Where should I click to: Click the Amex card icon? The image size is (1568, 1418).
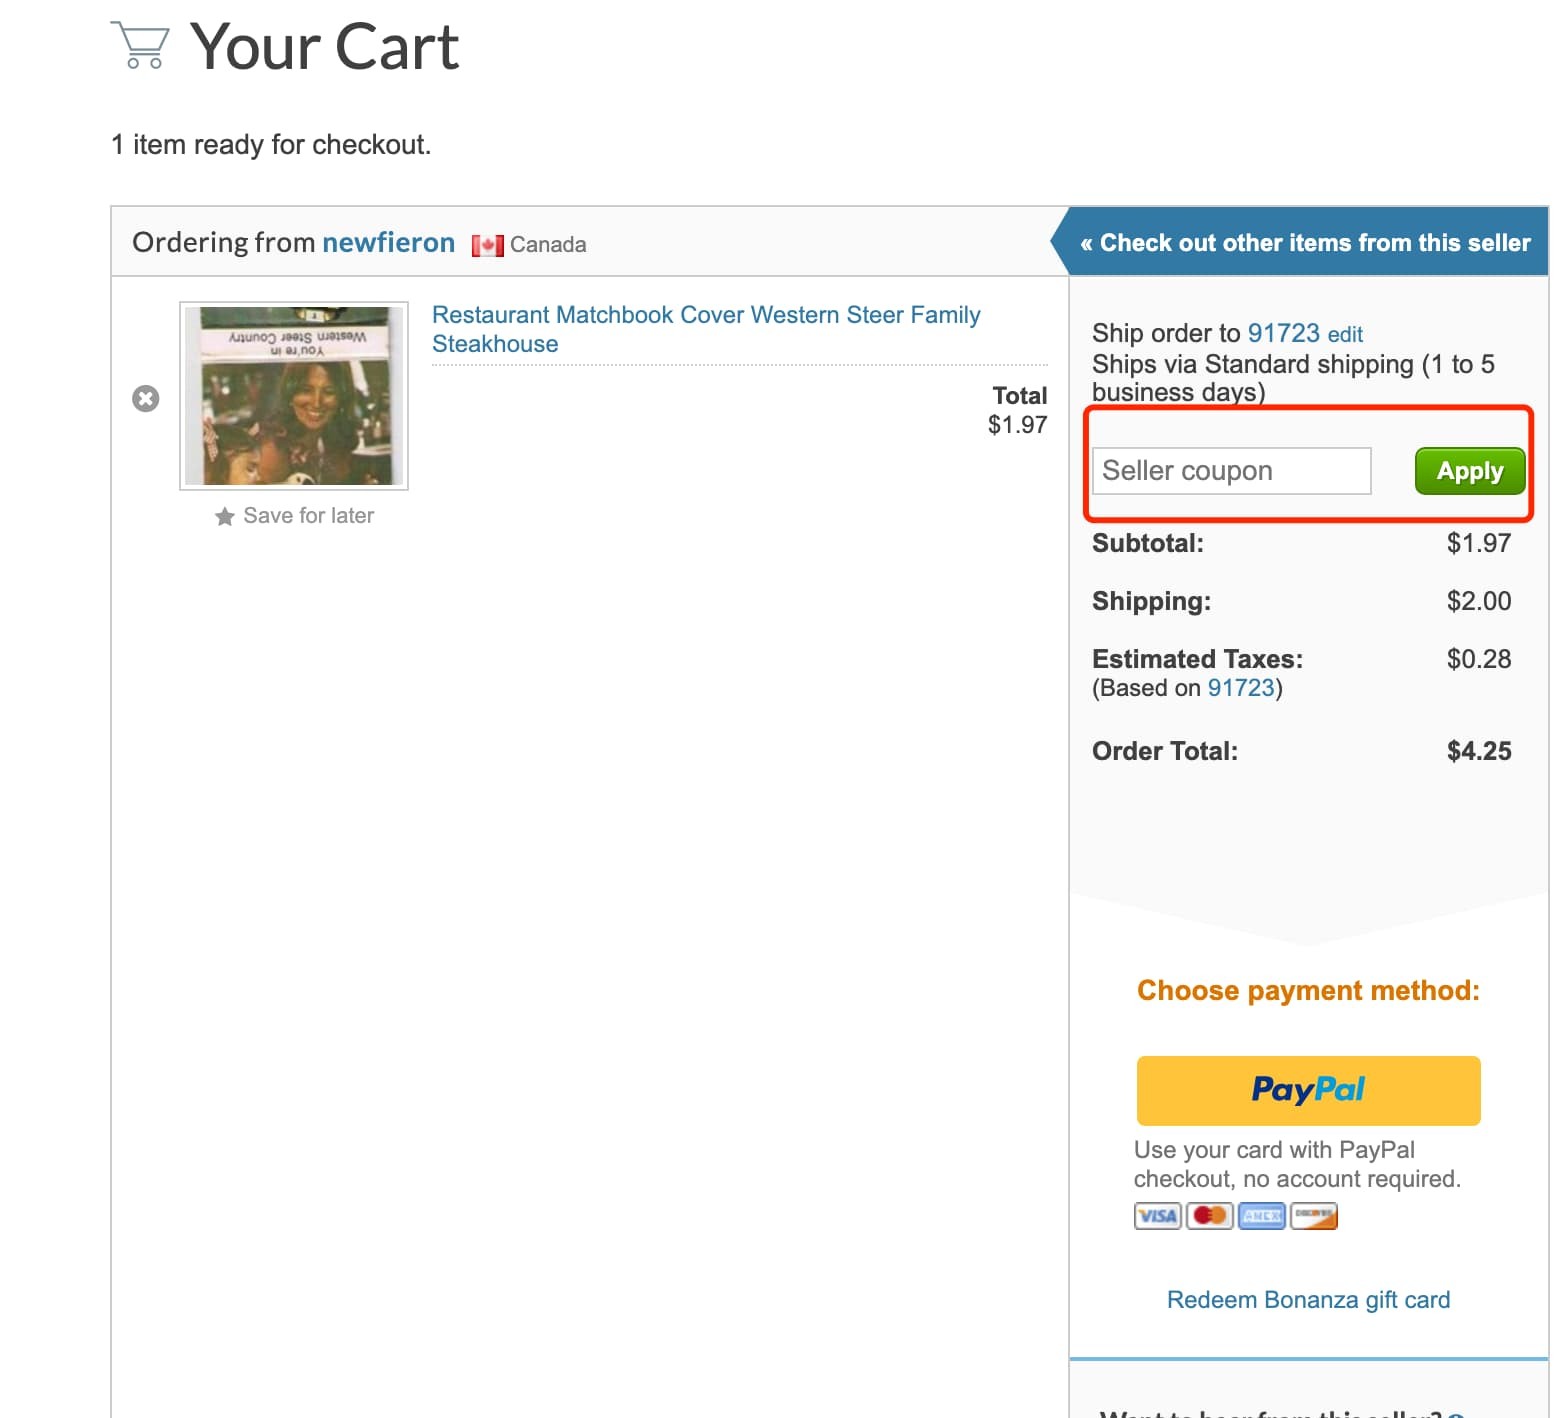(1261, 1215)
